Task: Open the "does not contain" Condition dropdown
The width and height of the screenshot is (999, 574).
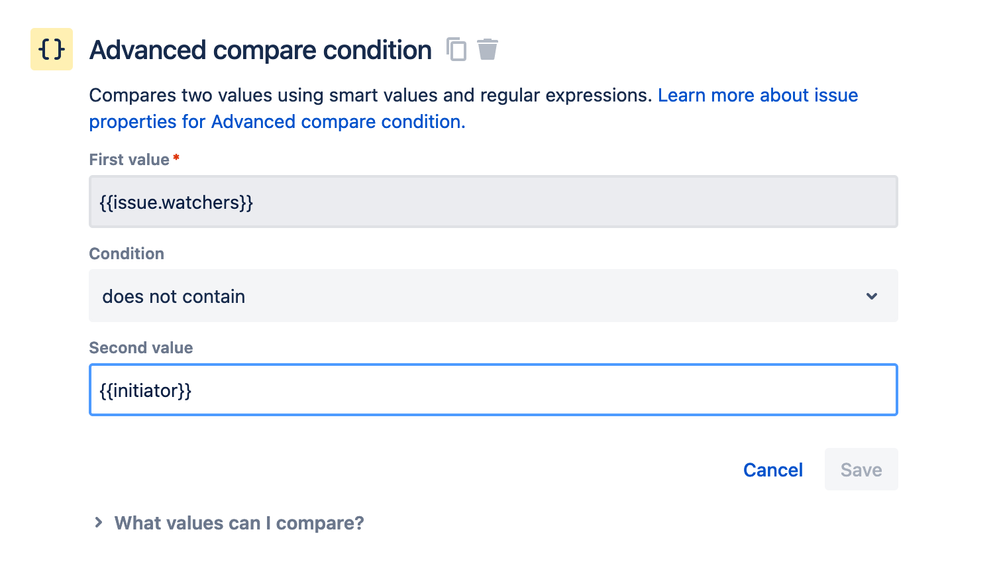Action: pyautogui.click(x=480, y=296)
